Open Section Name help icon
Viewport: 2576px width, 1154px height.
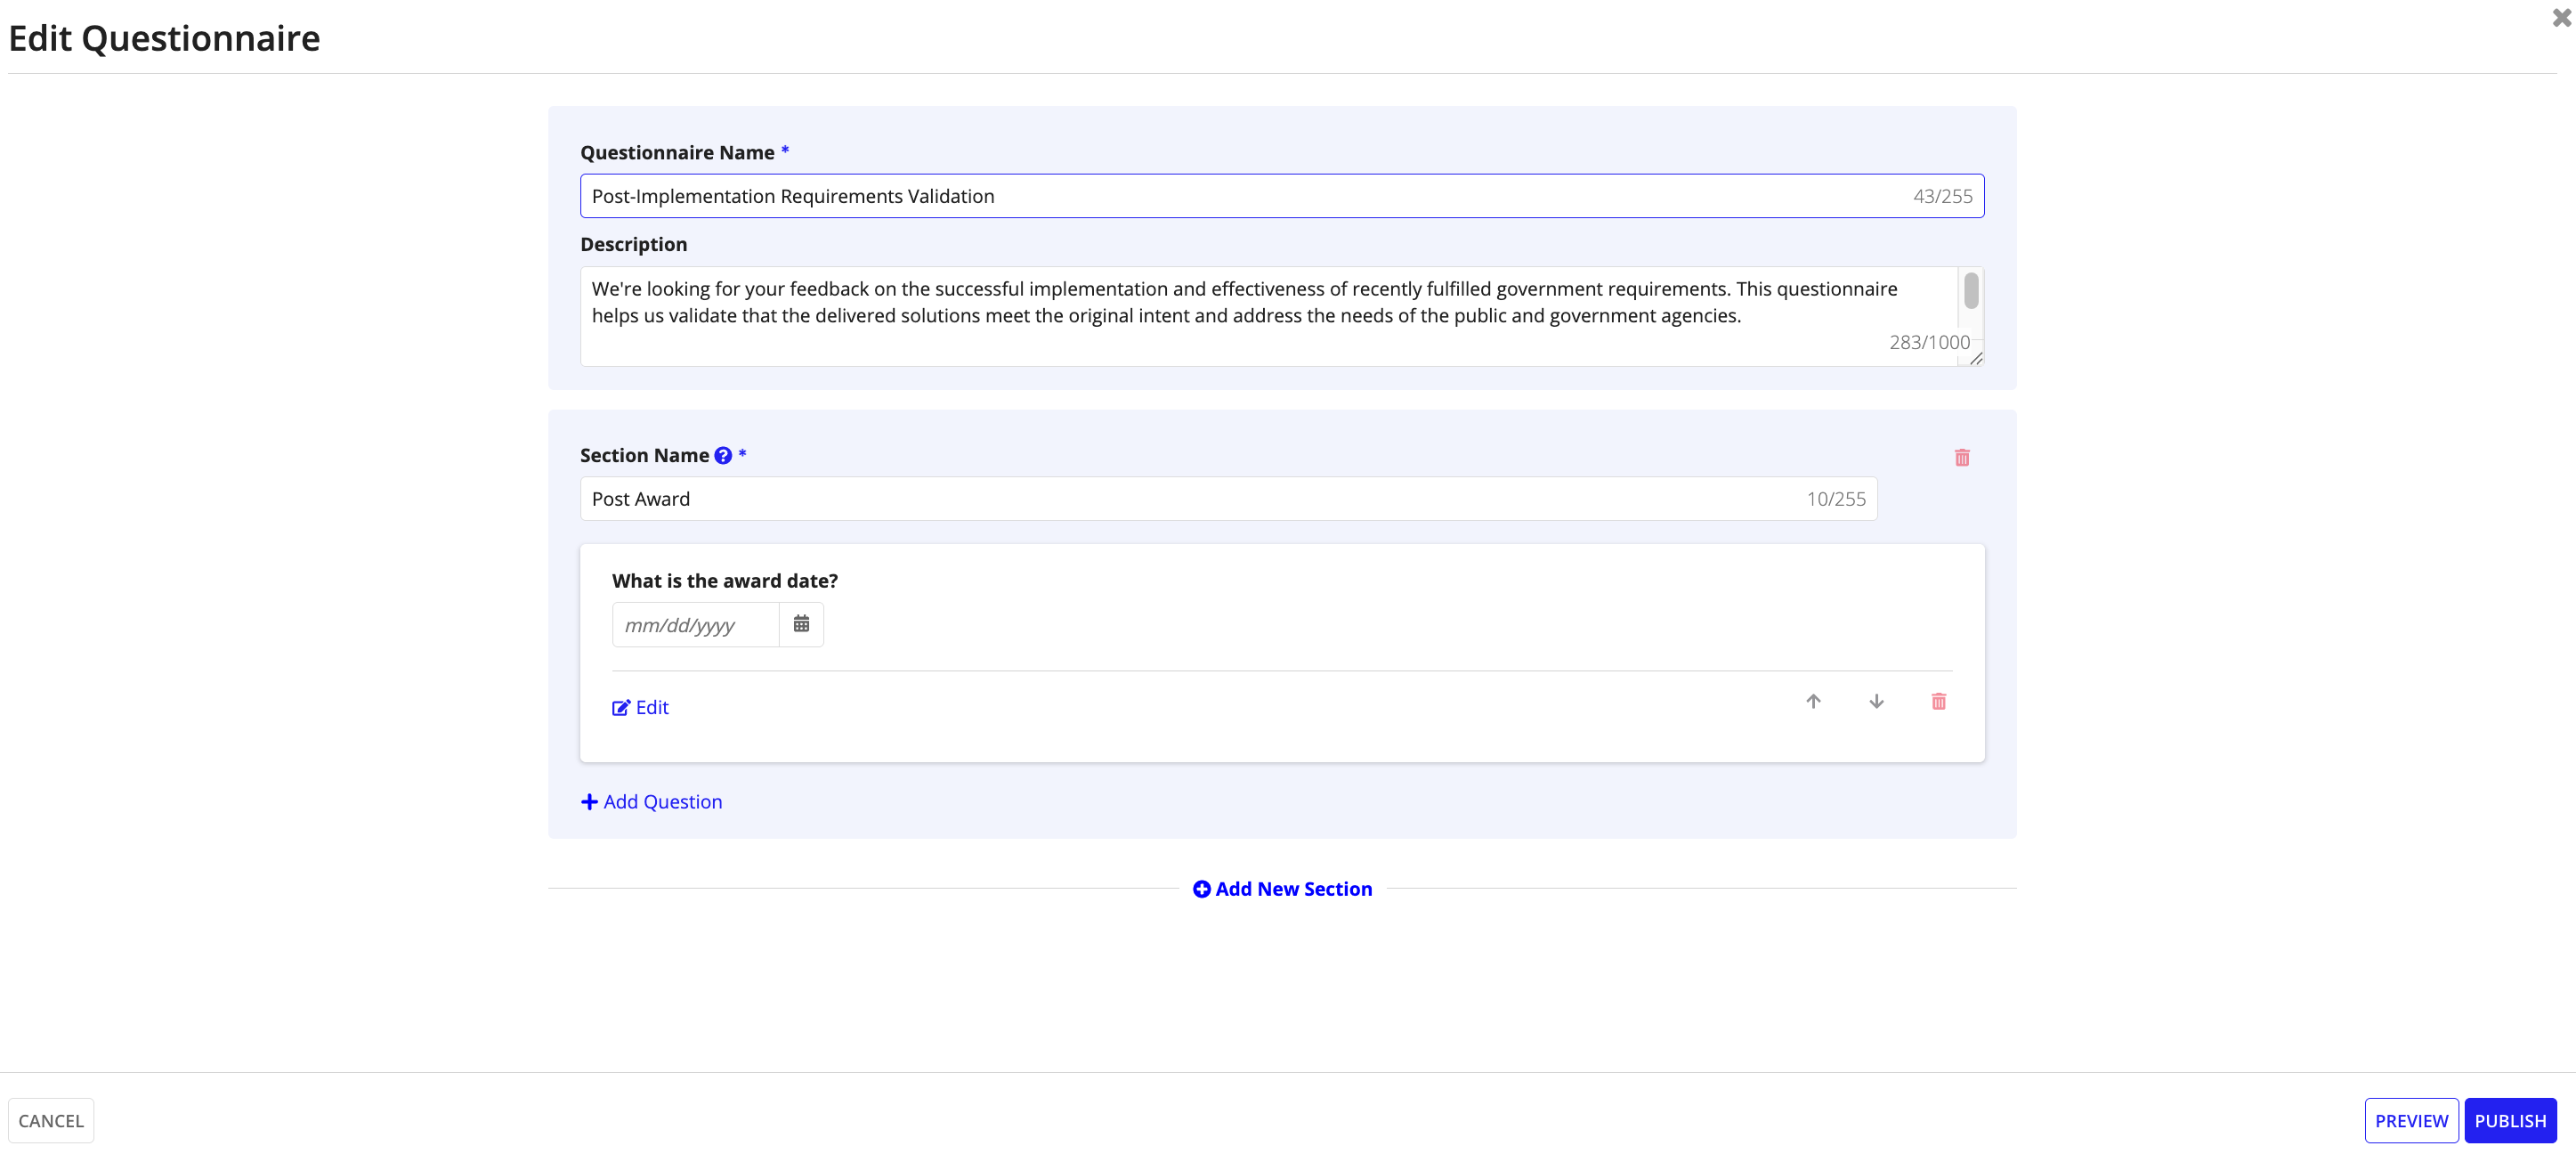[723, 456]
